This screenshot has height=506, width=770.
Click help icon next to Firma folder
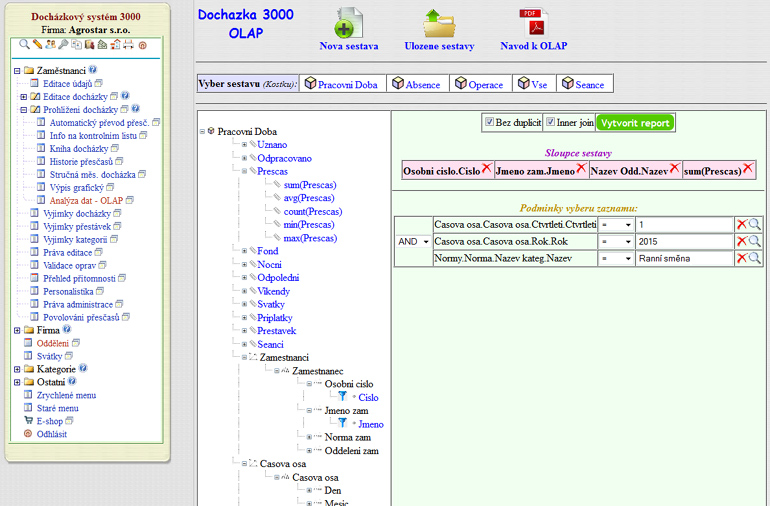coord(67,329)
